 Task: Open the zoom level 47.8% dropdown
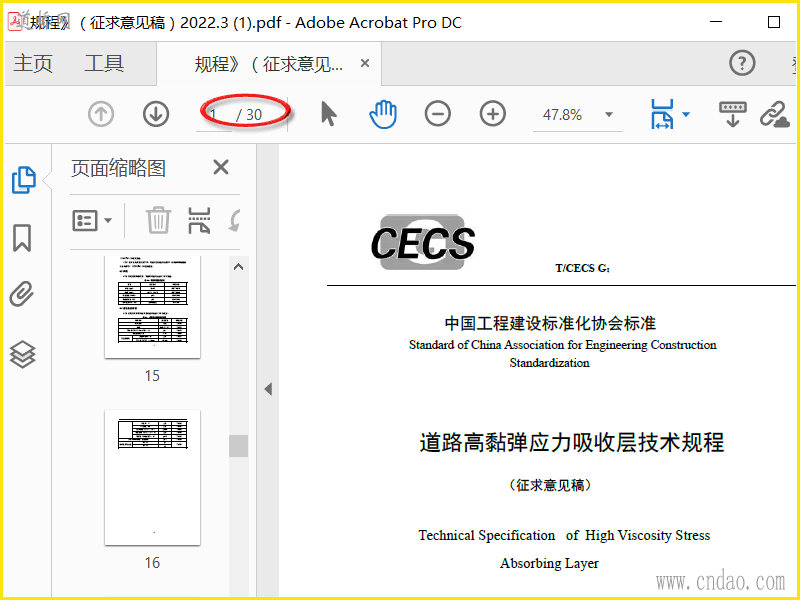coord(609,114)
